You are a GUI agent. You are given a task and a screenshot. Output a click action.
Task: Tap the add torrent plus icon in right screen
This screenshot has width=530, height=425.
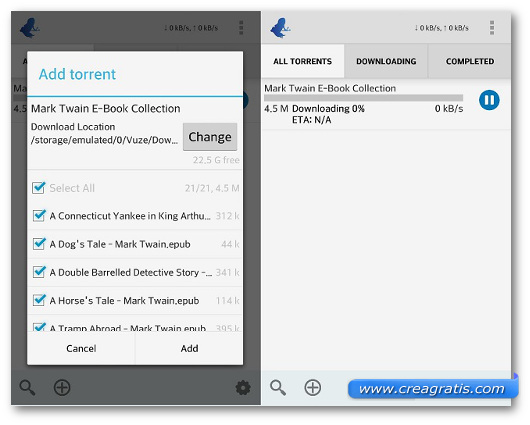[313, 387]
